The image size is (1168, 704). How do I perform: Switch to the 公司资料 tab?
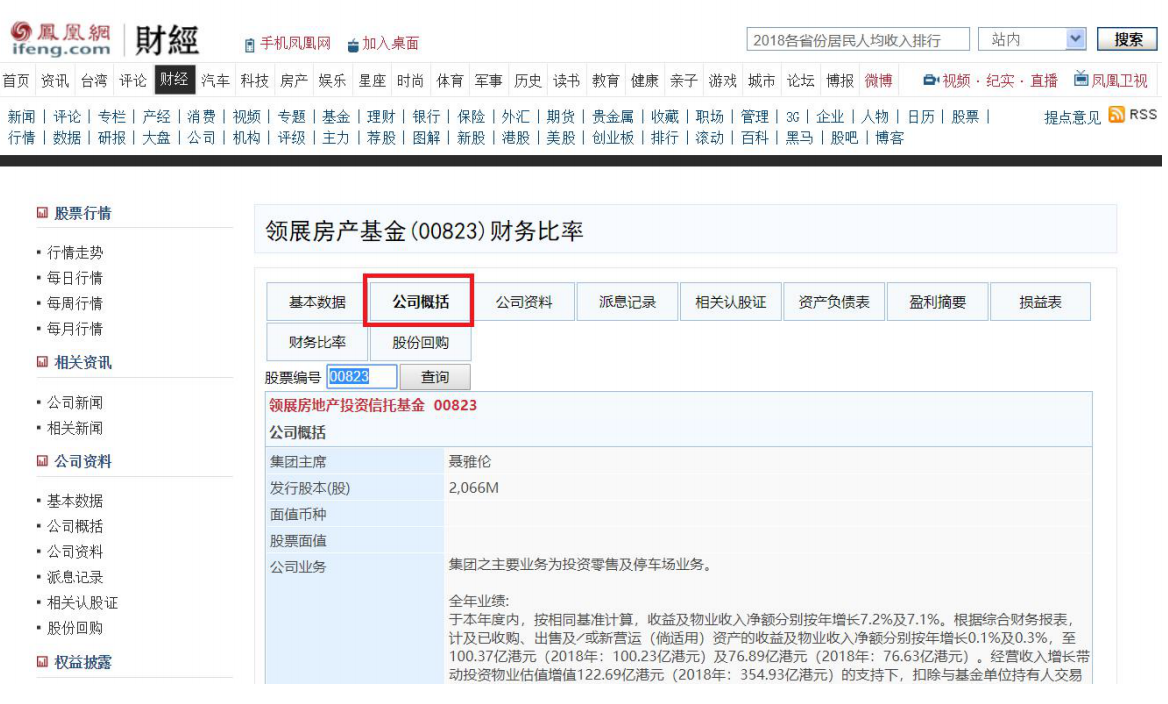click(524, 302)
